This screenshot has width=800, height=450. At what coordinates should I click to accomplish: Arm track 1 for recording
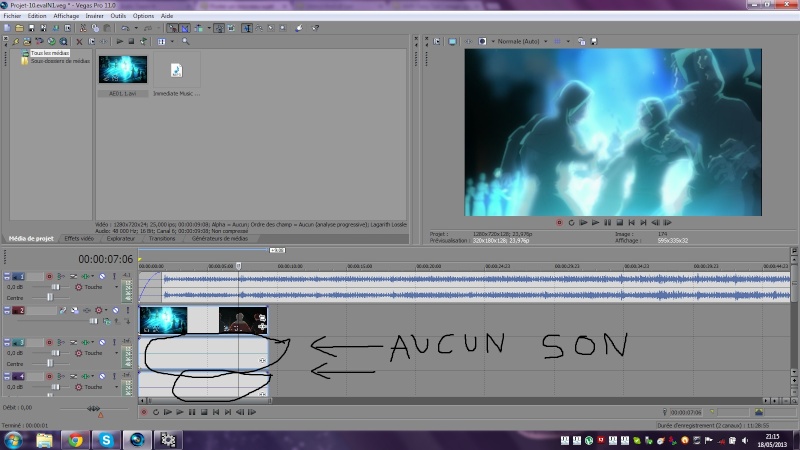coord(49,277)
